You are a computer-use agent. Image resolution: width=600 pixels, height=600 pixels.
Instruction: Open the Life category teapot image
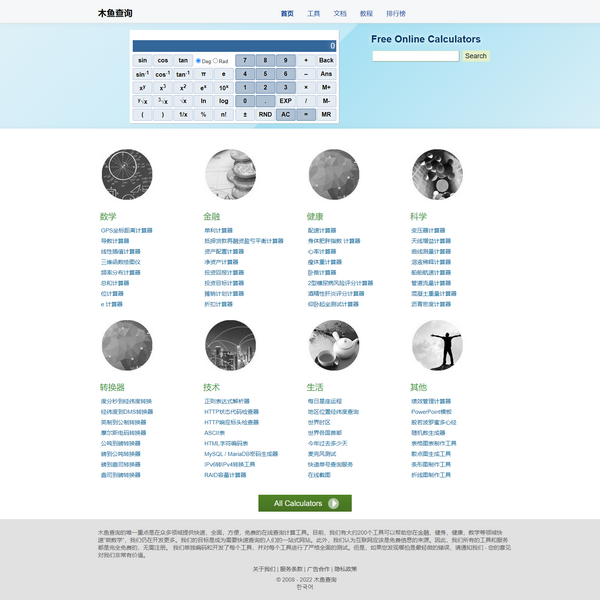pyautogui.click(x=334, y=345)
